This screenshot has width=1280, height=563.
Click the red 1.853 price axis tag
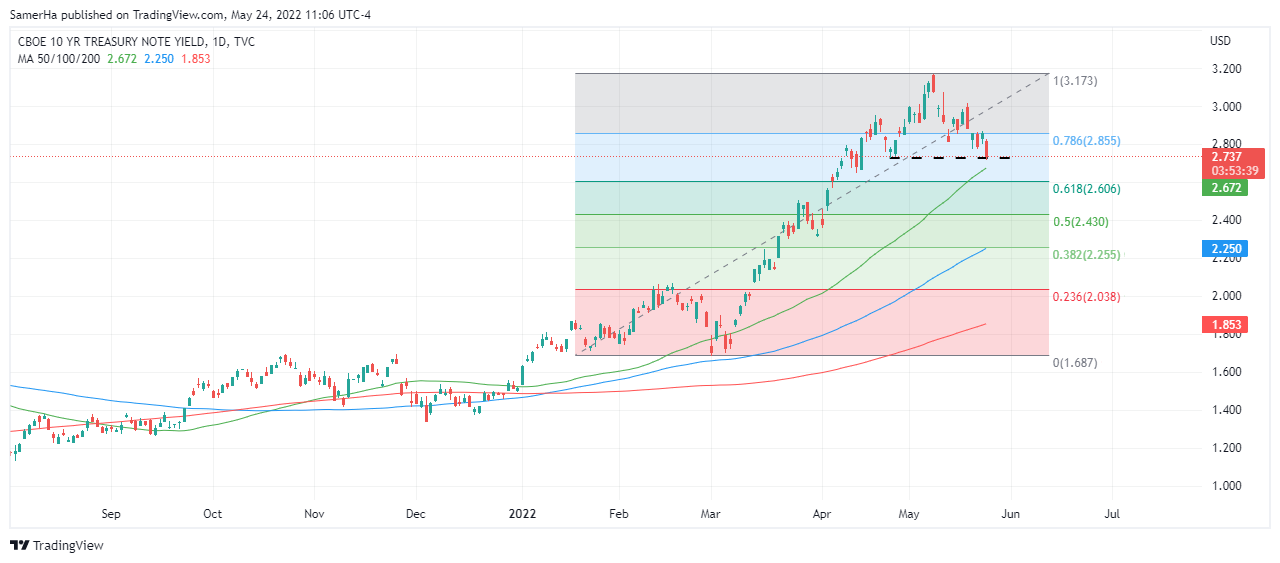point(1227,324)
